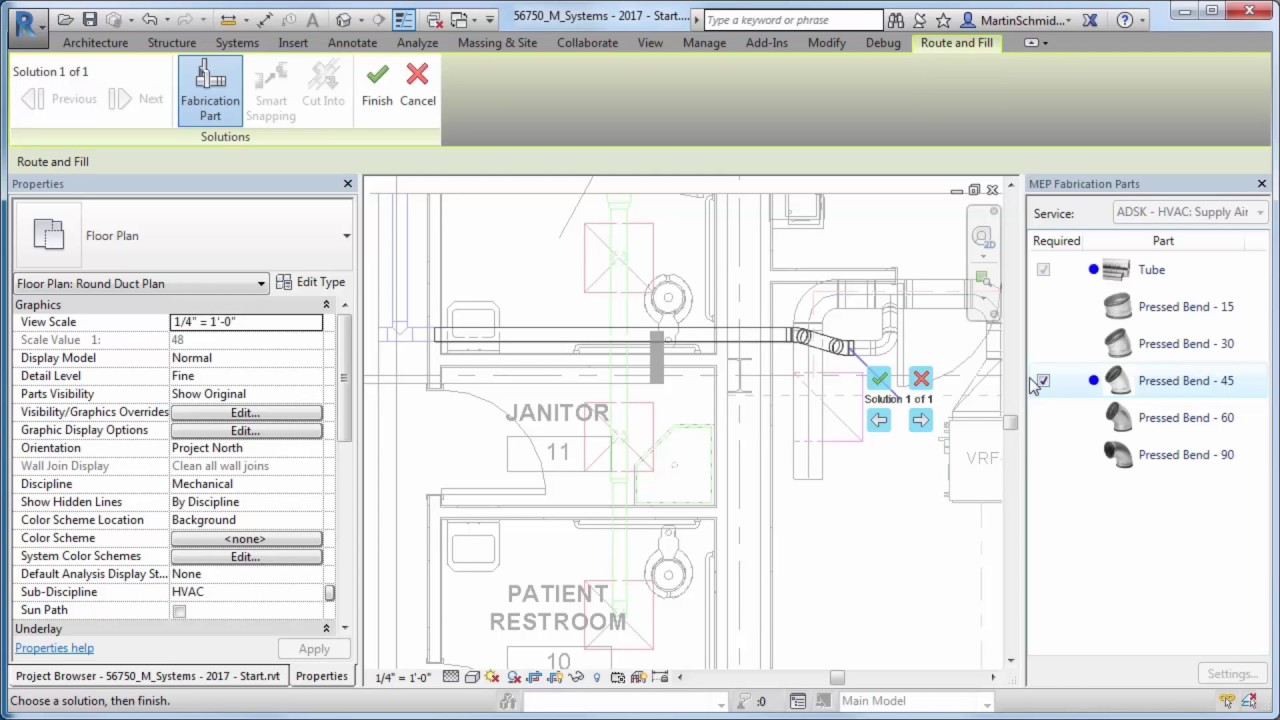This screenshot has width=1280, height=720.
Task: Open the Help dropdown arrow beside the question mark
Action: click(1143, 20)
